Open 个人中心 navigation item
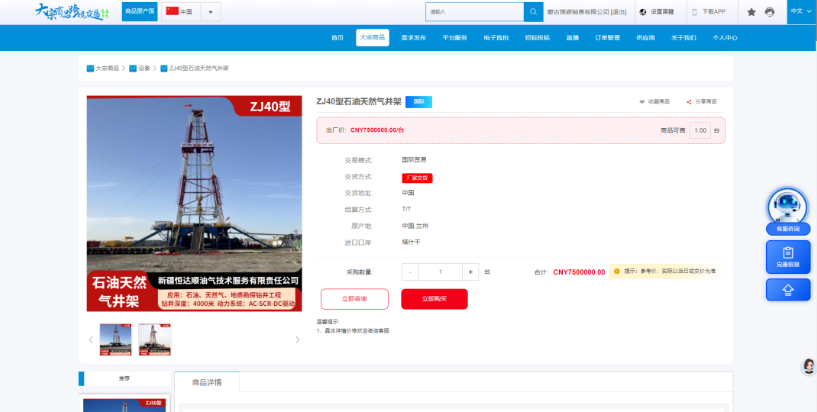Screen dimensions: 817x412 click(725, 38)
